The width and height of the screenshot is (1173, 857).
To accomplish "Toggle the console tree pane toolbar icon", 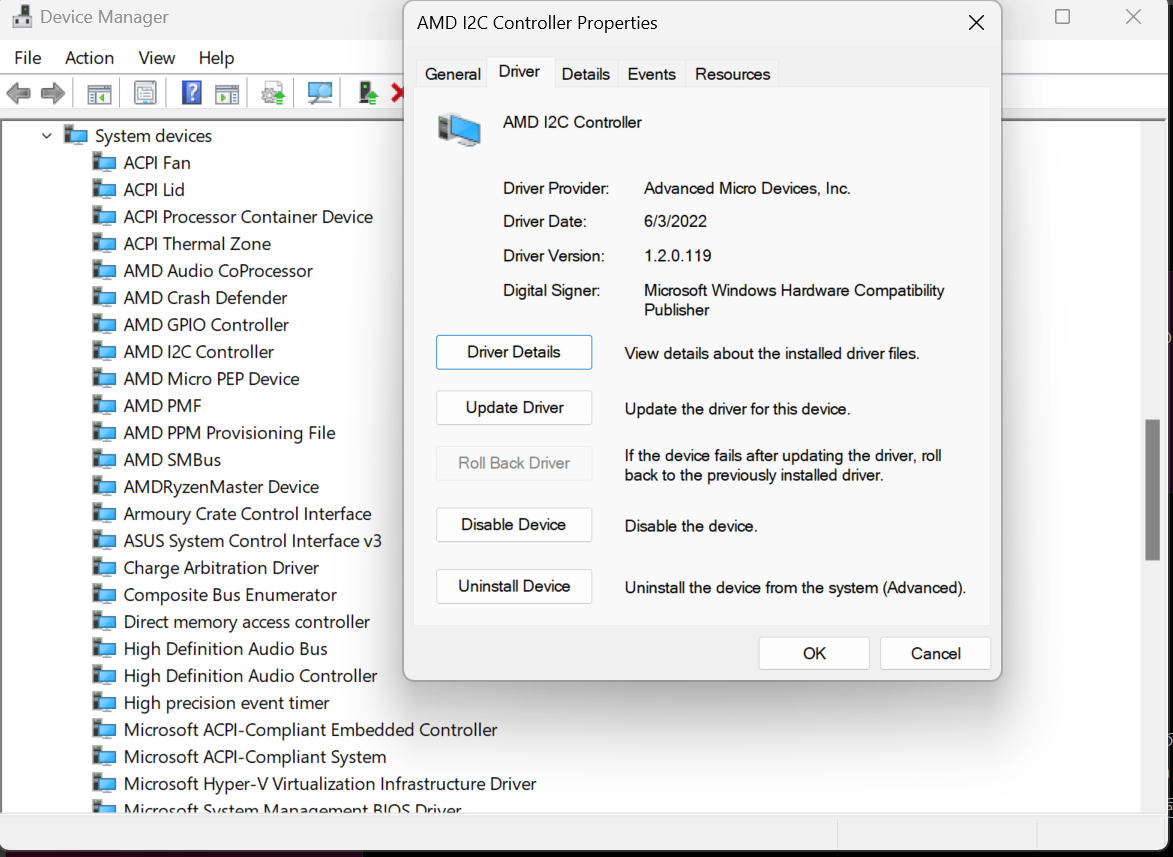I will pyautogui.click(x=99, y=94).
